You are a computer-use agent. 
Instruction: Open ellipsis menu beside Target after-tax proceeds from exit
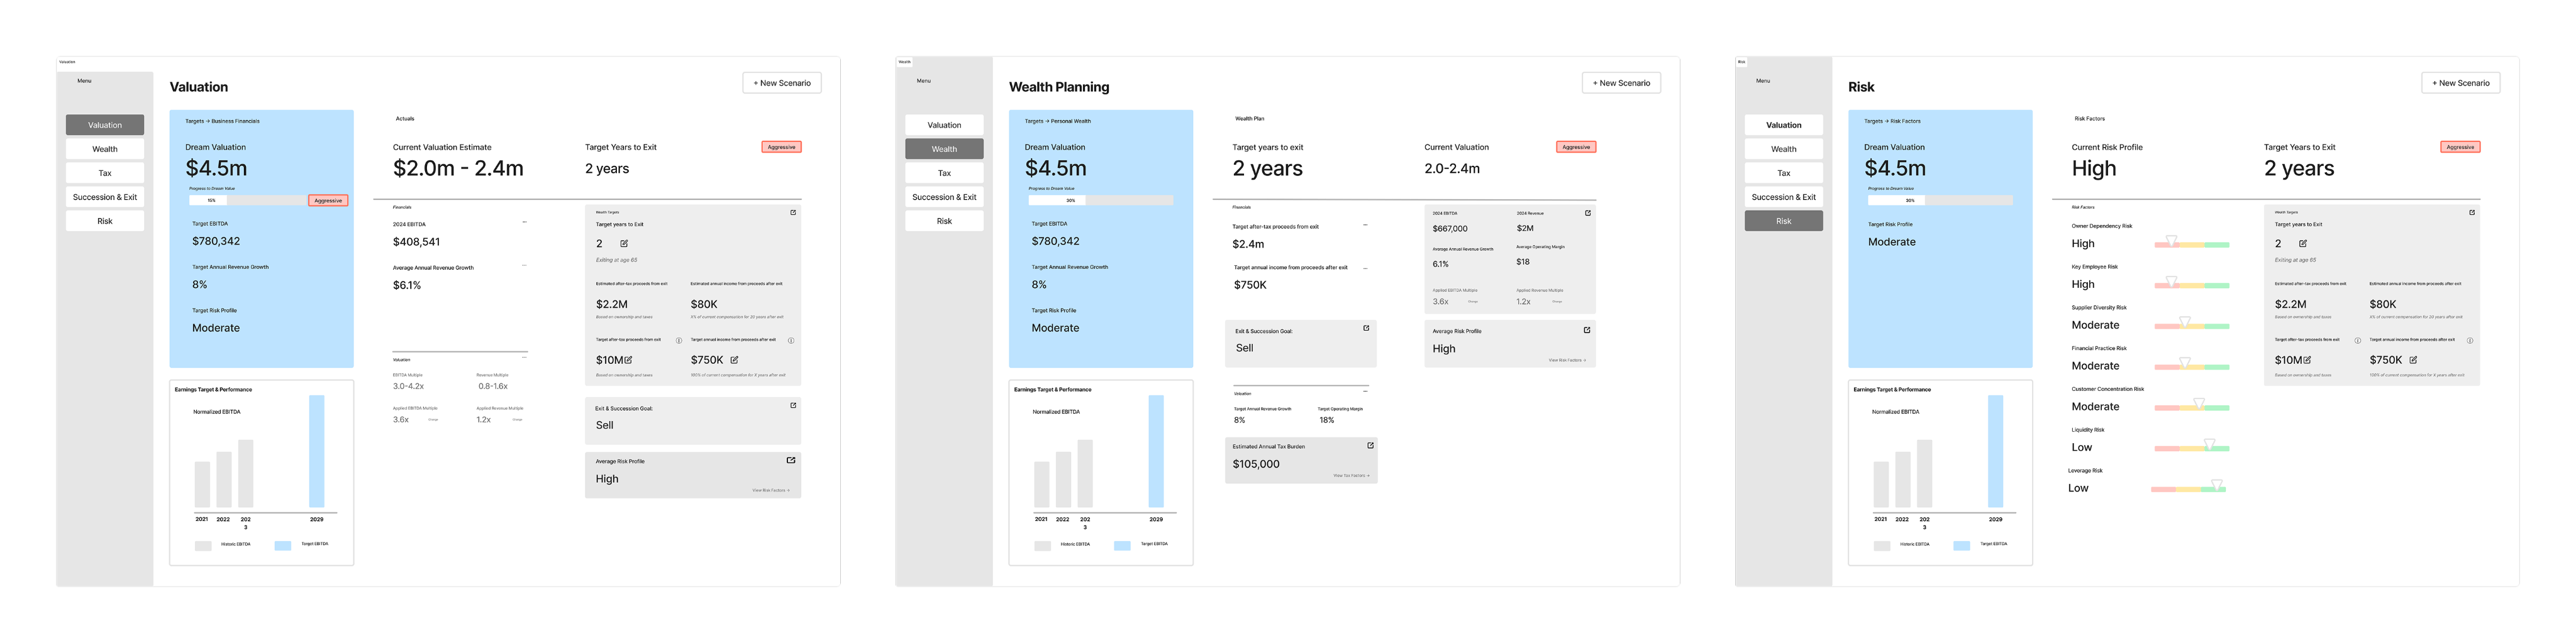pos(1365,225)
